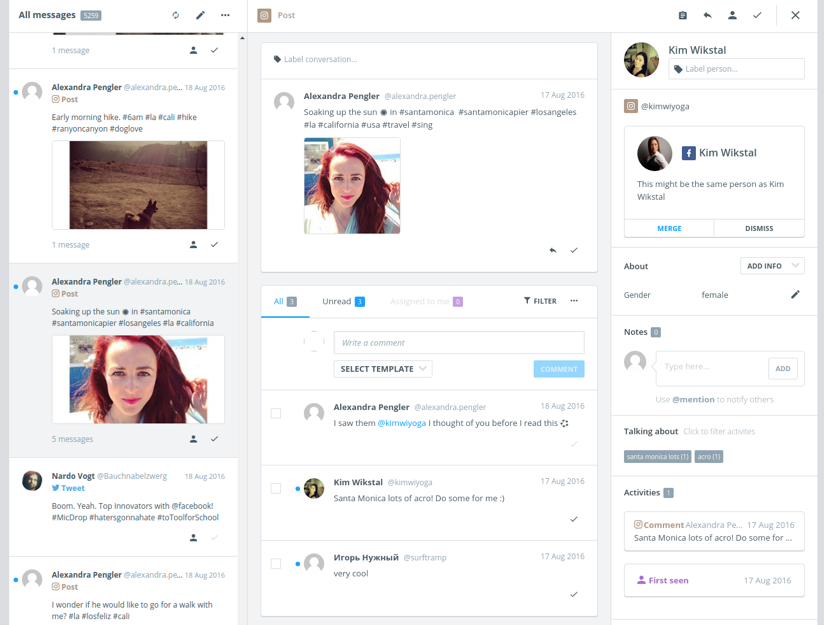
Task: Assign the Soaking up the sun message in list
Action: (x=193, y=439)
